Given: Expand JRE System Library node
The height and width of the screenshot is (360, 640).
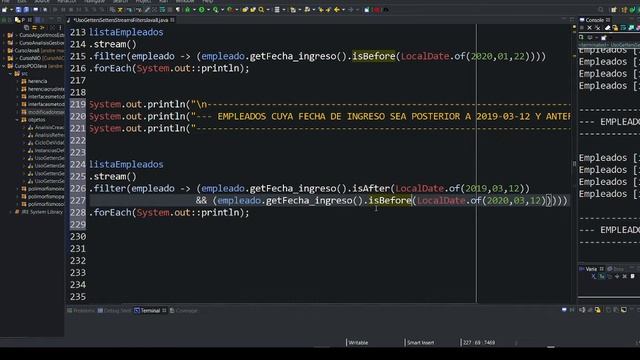Looking at the screenshot, I should pos(10,212).
